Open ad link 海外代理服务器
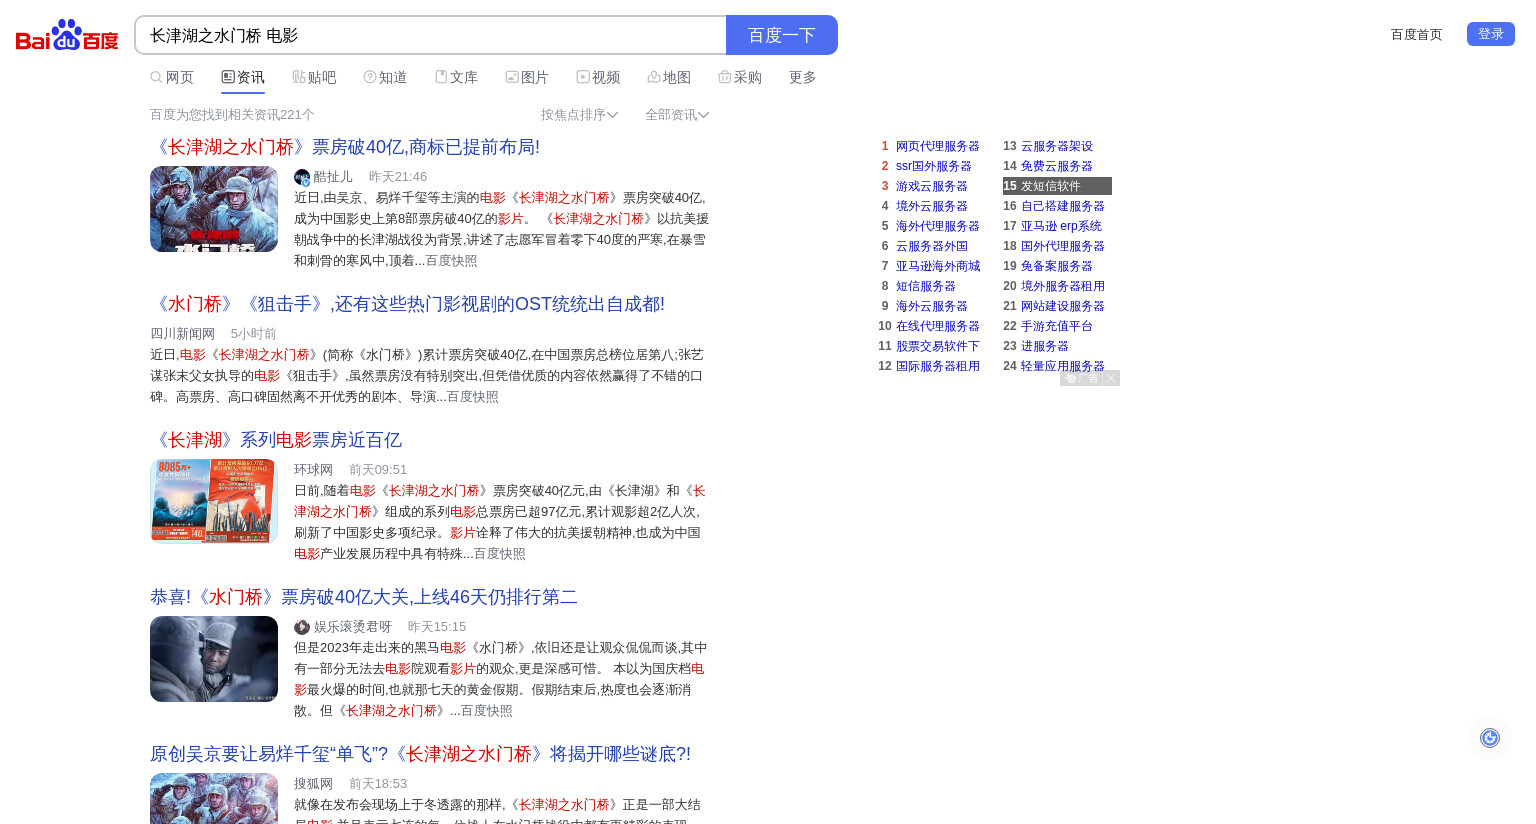 click(938, 226)
